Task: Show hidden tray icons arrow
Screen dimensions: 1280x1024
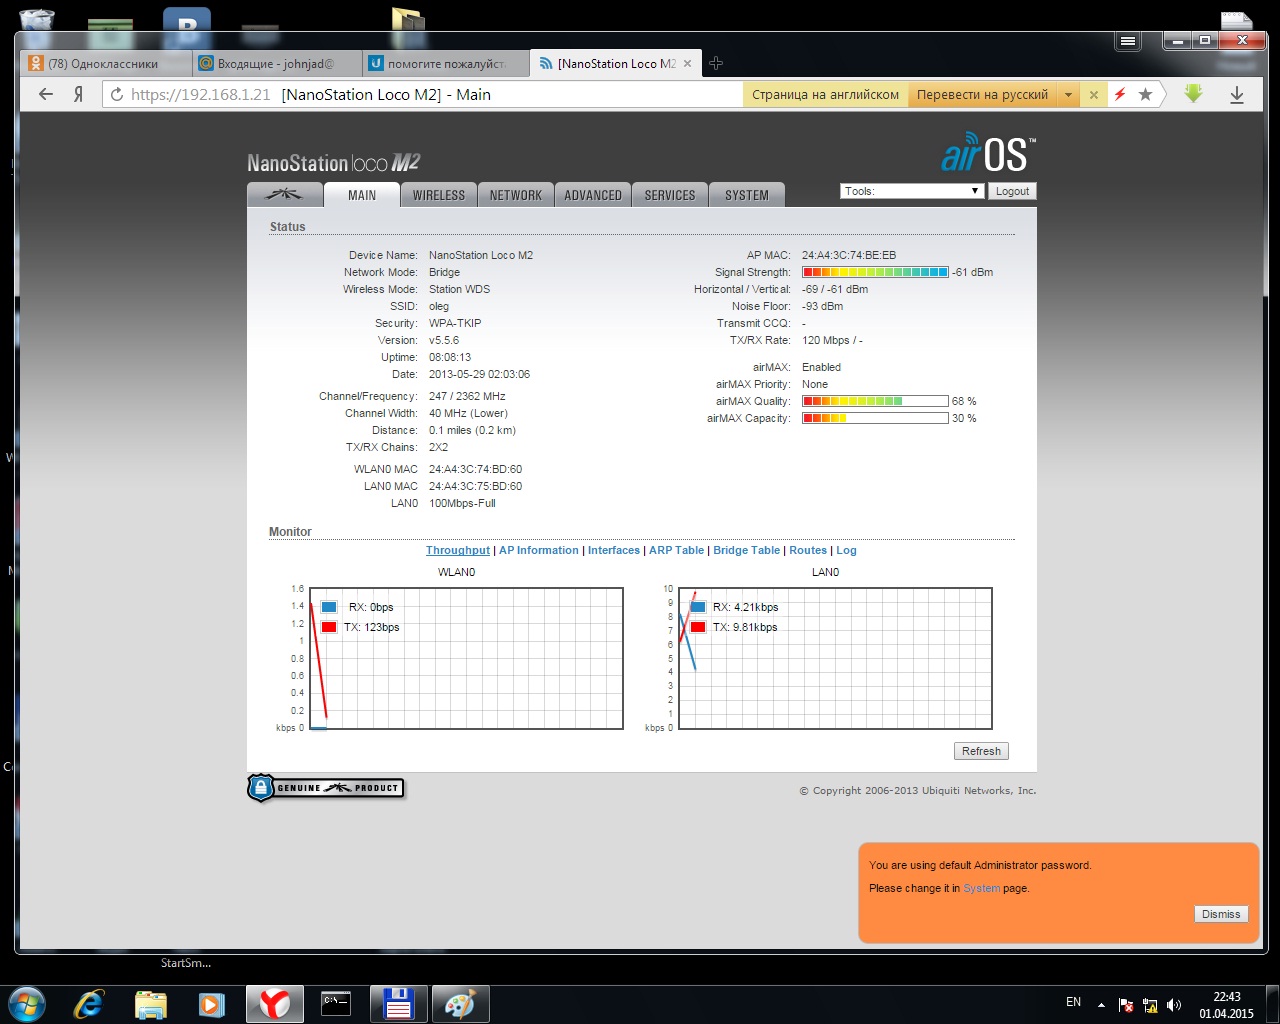Action: (x=1101, y=1005)
